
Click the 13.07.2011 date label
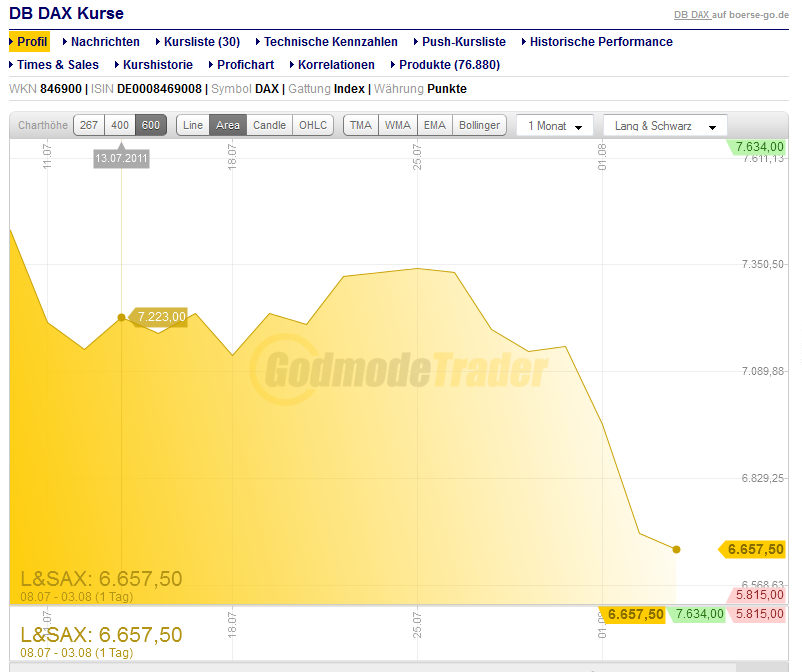click(x=121, y=159)
